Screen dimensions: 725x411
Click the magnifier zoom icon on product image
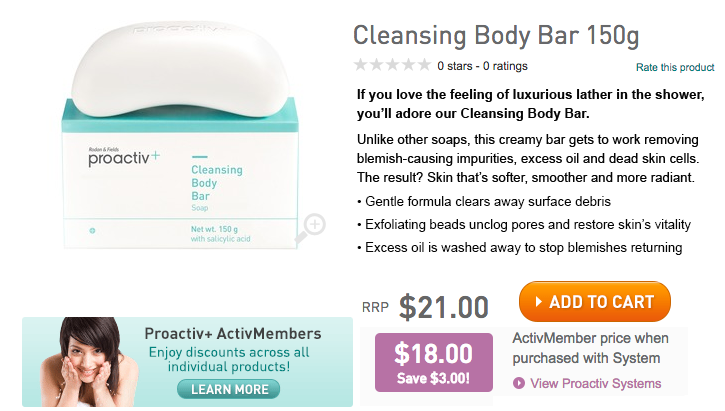(310, 228)
